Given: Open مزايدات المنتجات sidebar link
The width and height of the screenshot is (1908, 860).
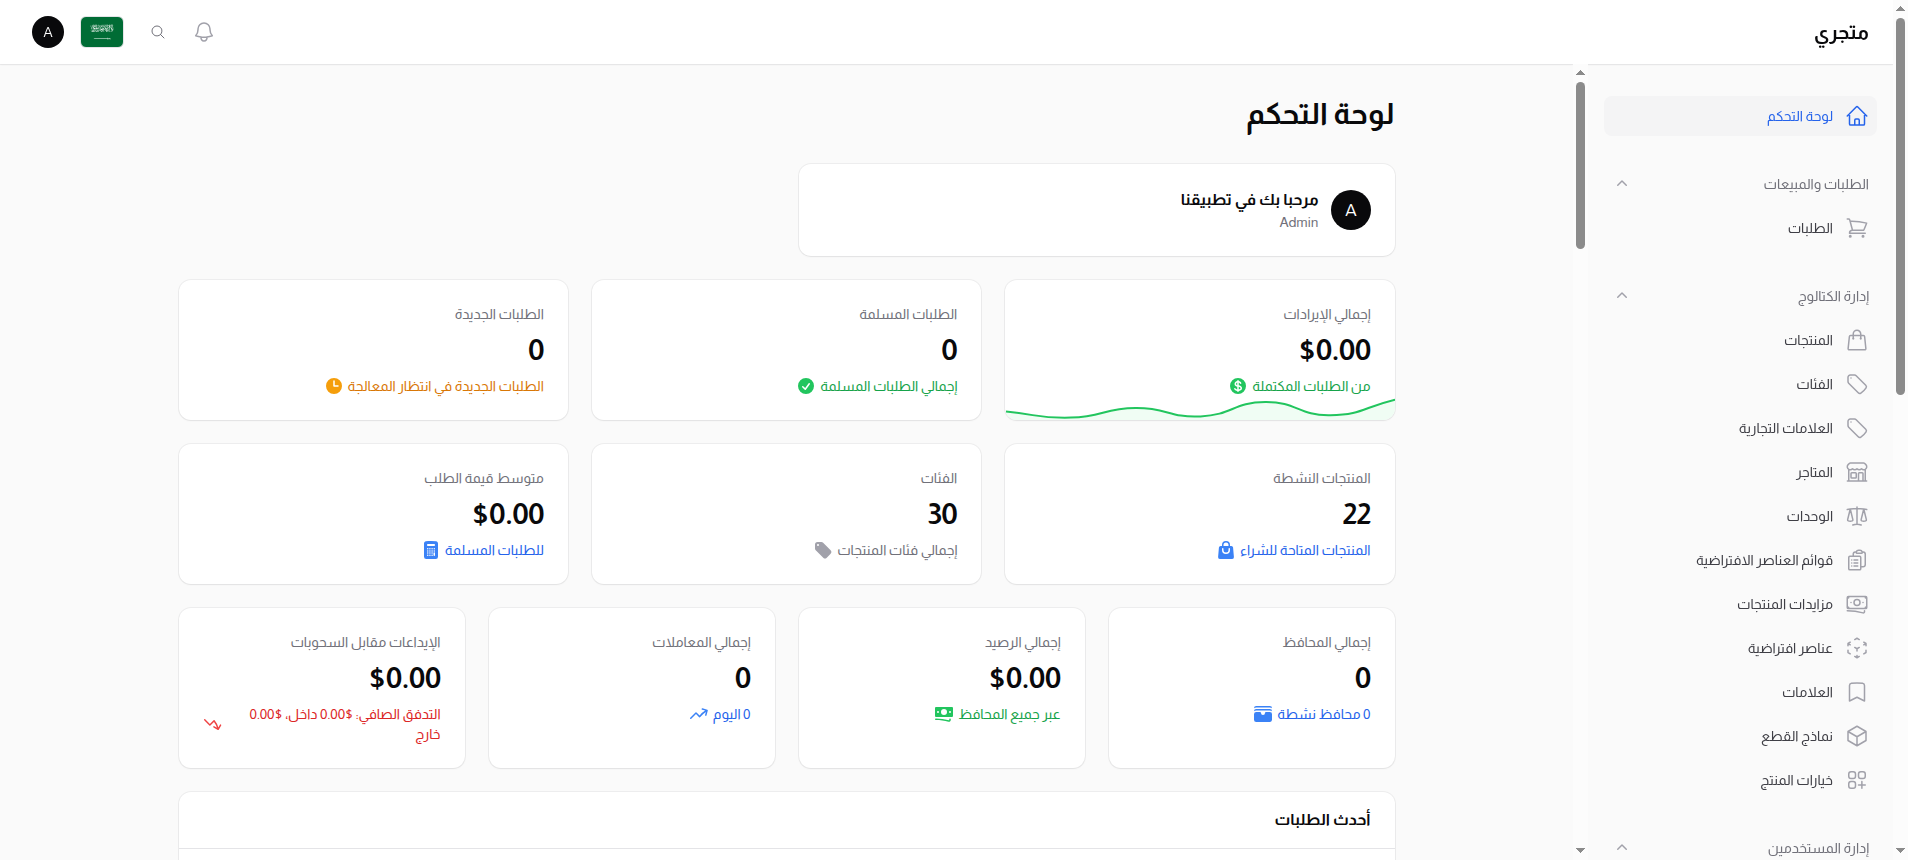Looking at the screenshot, I should click(x=1785, y=604).
